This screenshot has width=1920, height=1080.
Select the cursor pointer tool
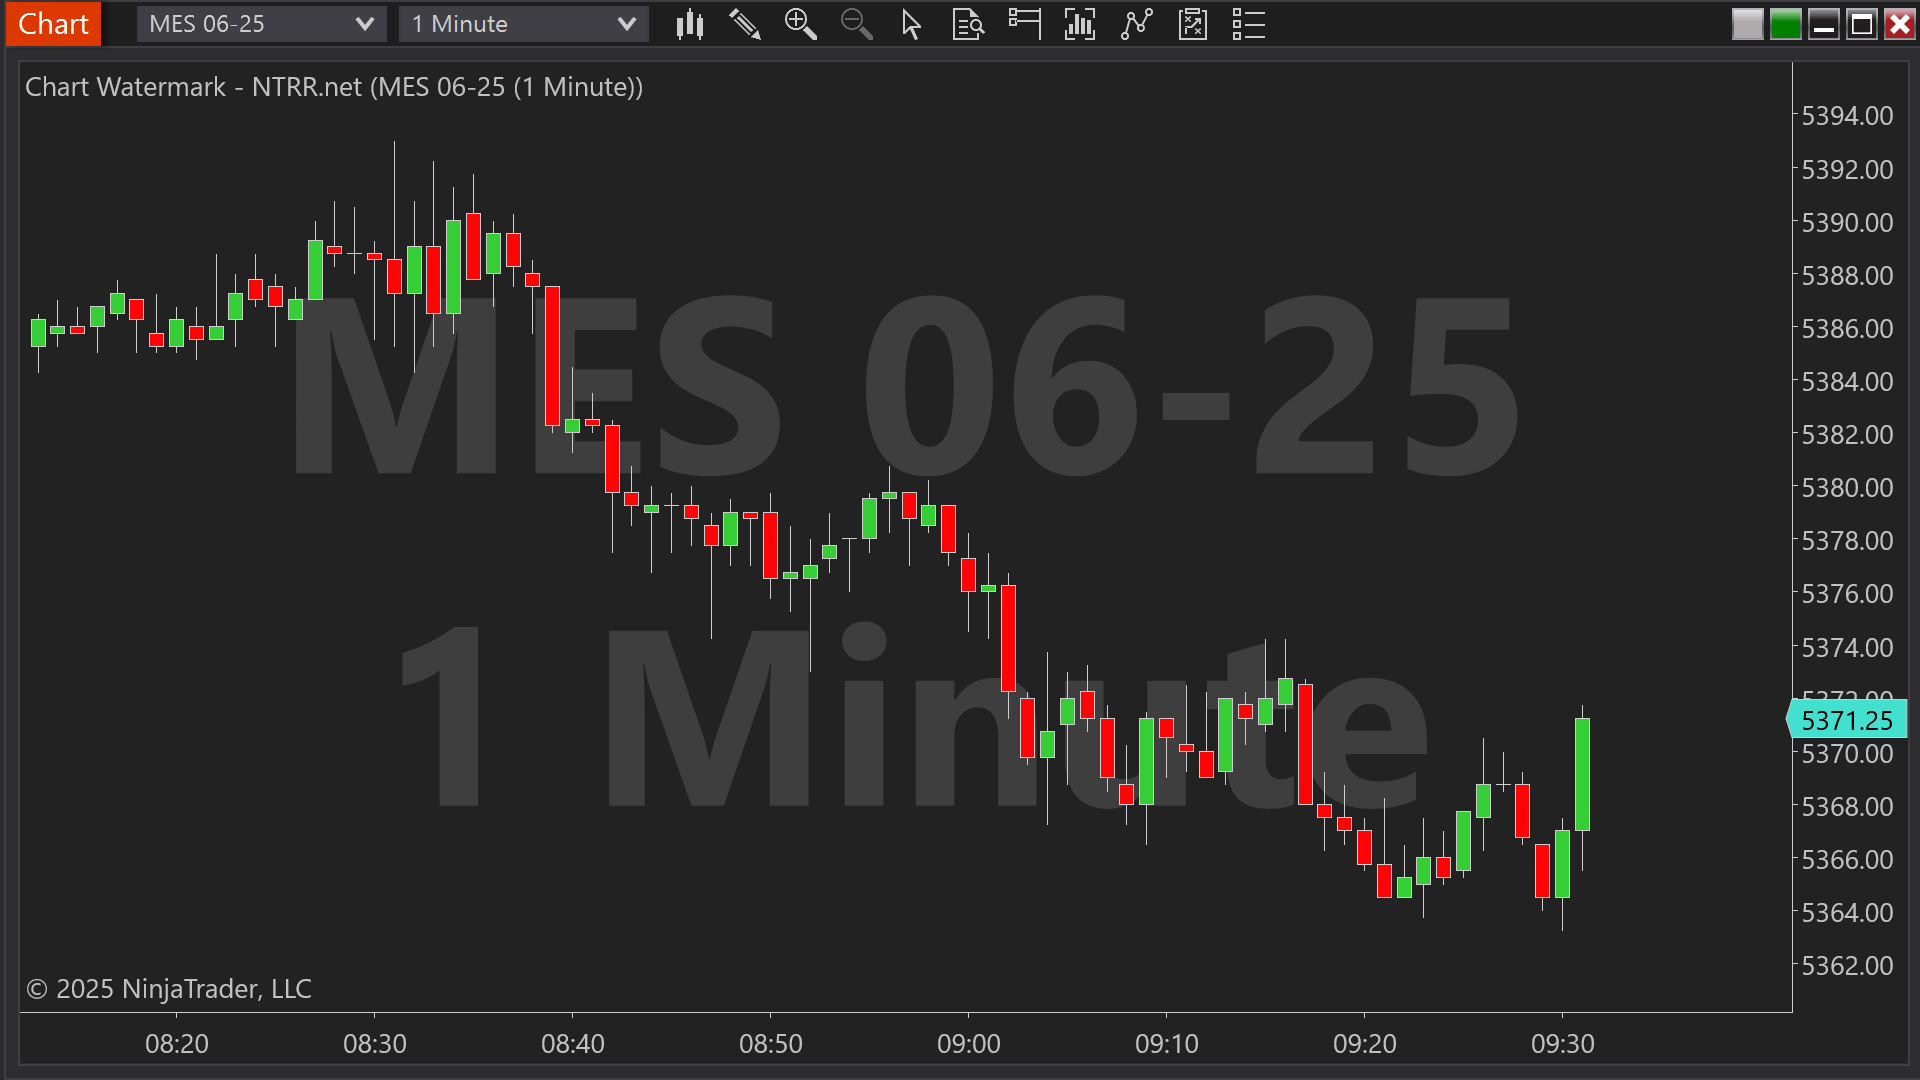pos(911,24)
